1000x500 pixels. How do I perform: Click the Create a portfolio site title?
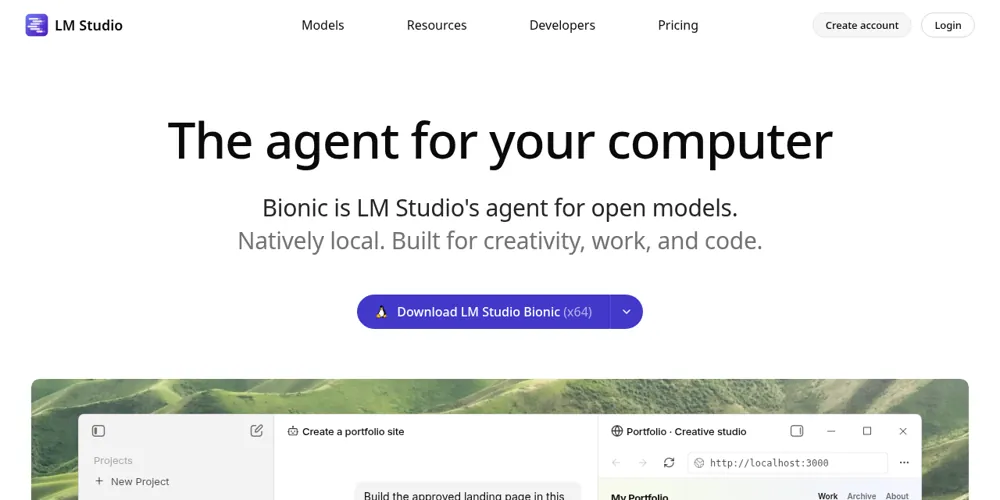point(353,432)
